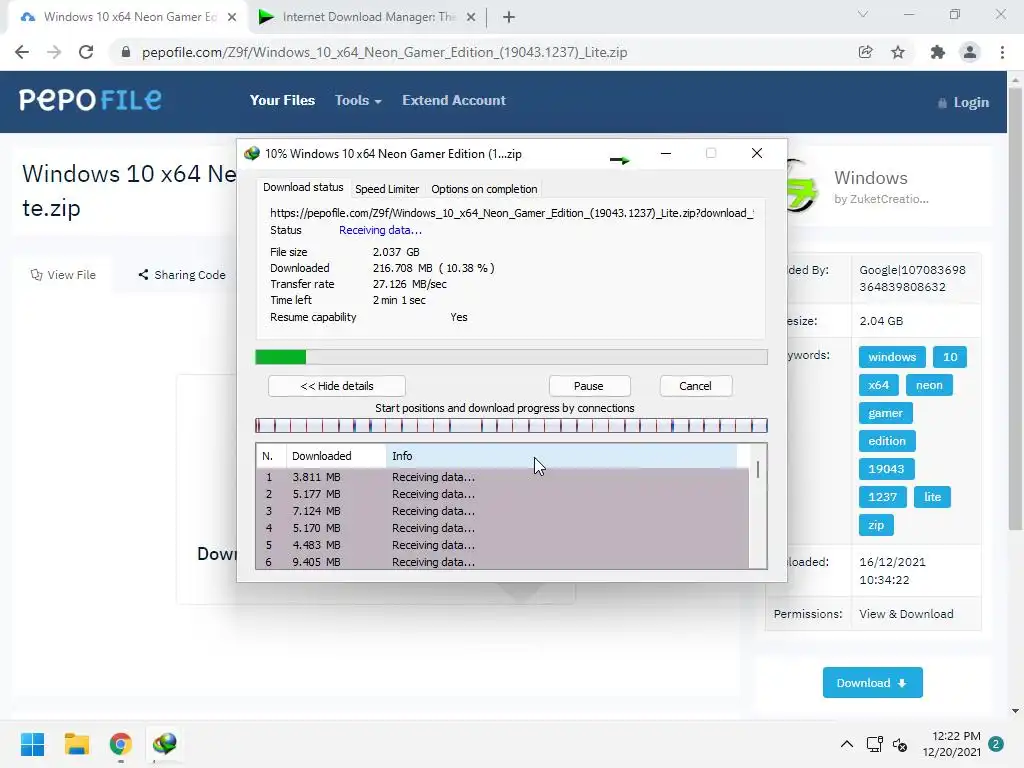1024x768 pixels.
Task: Click the PepoFile logo
Action: click(90, 100)
